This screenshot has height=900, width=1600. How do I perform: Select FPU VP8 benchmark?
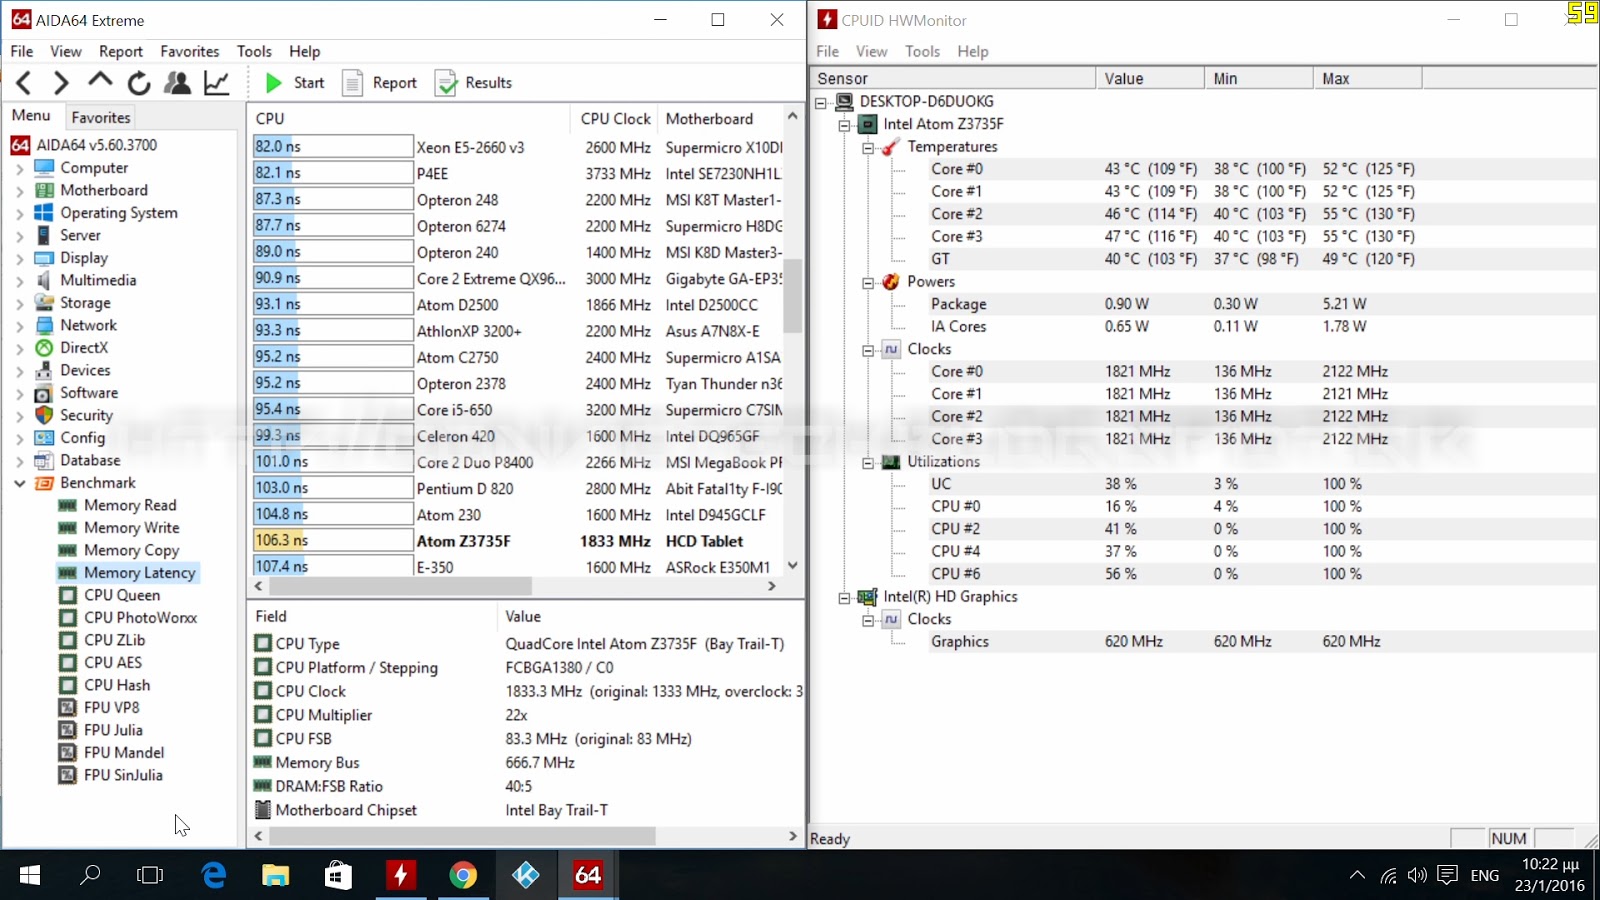pyautogui.click(x=112, y=707)
